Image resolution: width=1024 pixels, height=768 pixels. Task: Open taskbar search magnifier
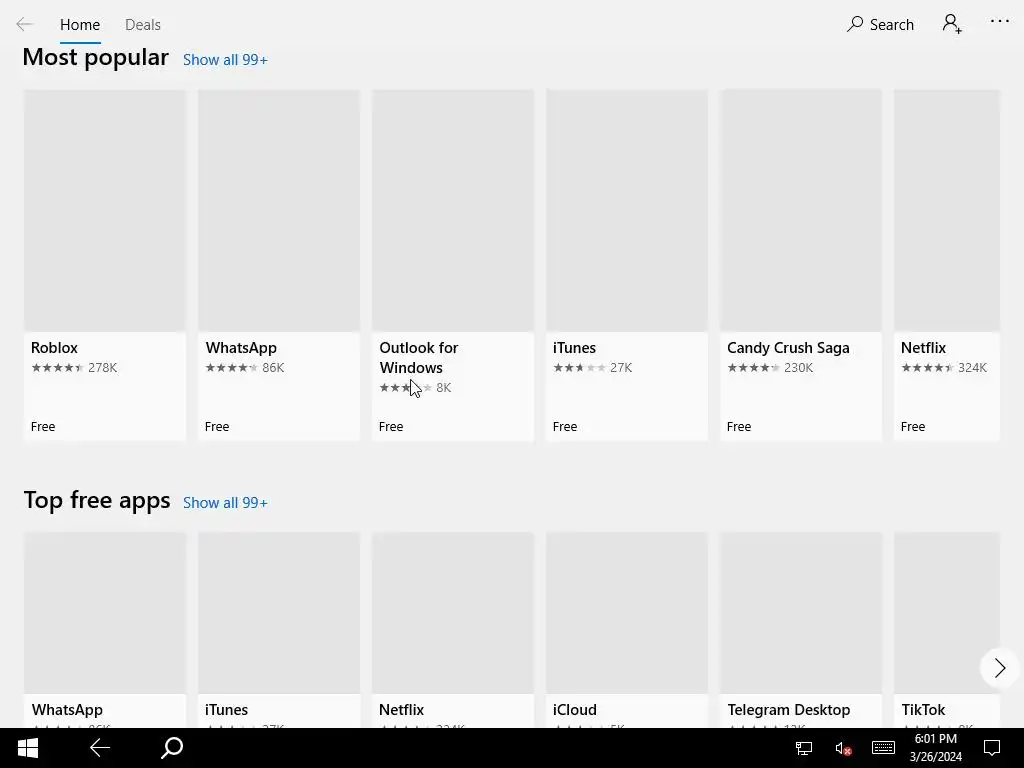[x=172, y=748]
